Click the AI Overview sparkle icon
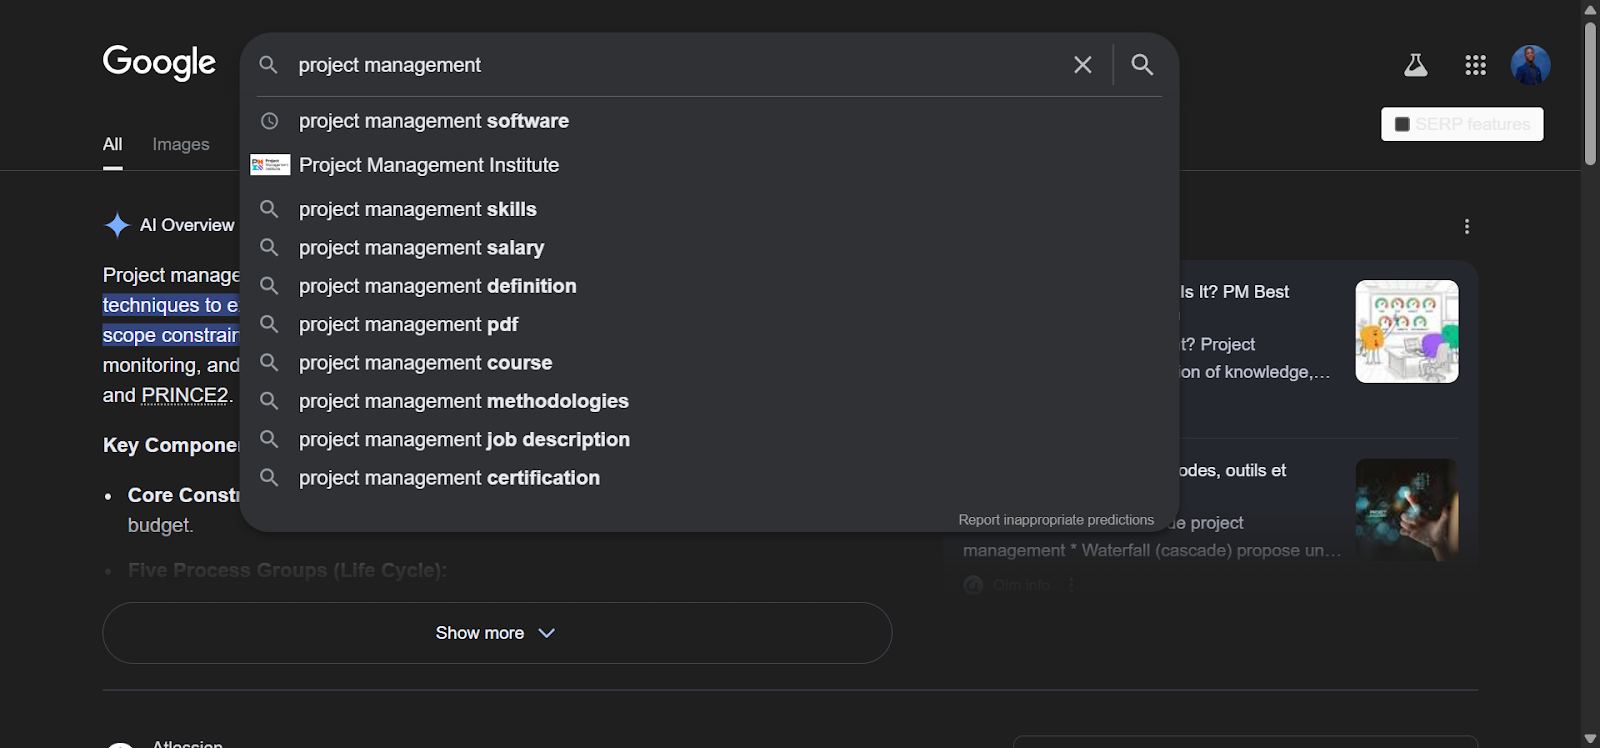This screenshot has height=748, width=1600. click(117, 225)
